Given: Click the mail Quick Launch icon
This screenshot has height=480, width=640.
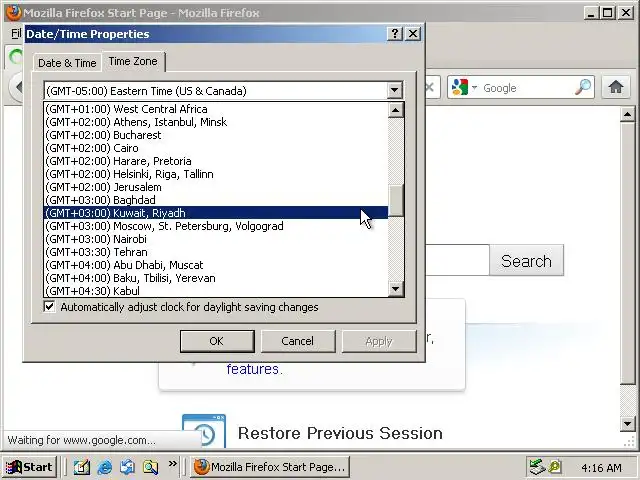Looking at the screenshot, I should (x=127, y=467).
